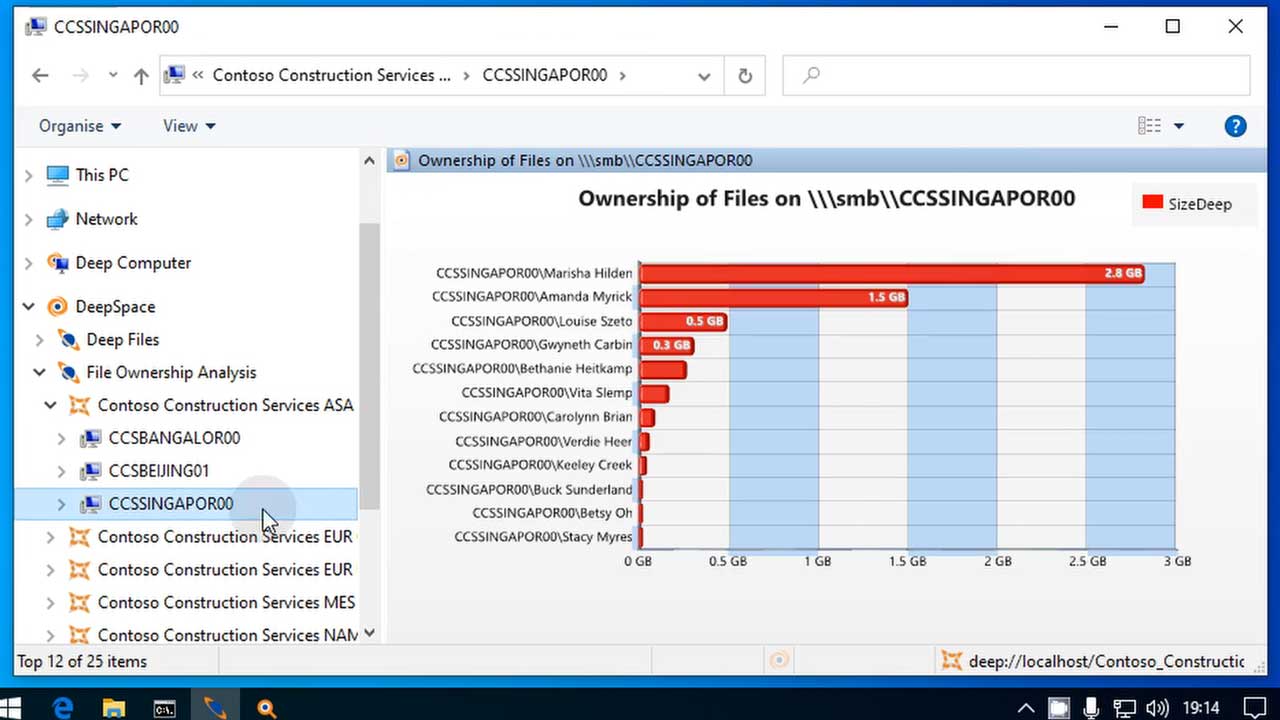The height and width of the screenshot is (720, 1280).
Task: Open the view options dropdown arrow
Action: click(x=1178, y=126)
